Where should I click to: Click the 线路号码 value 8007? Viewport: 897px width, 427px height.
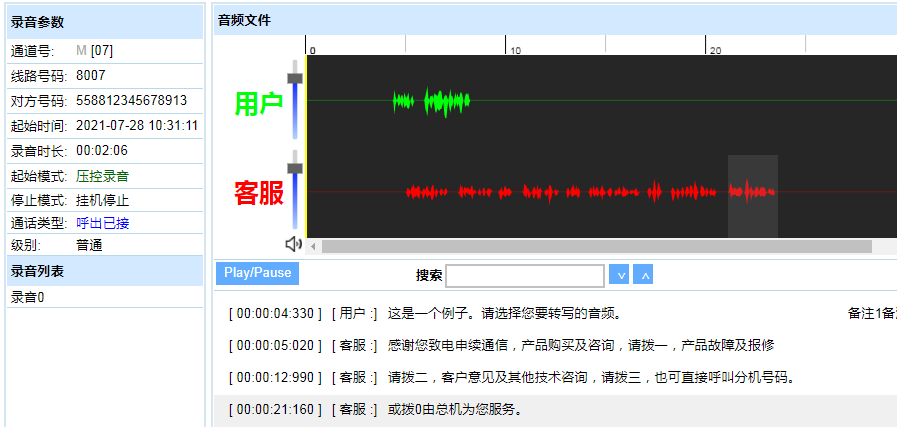[x=90, y=76]
